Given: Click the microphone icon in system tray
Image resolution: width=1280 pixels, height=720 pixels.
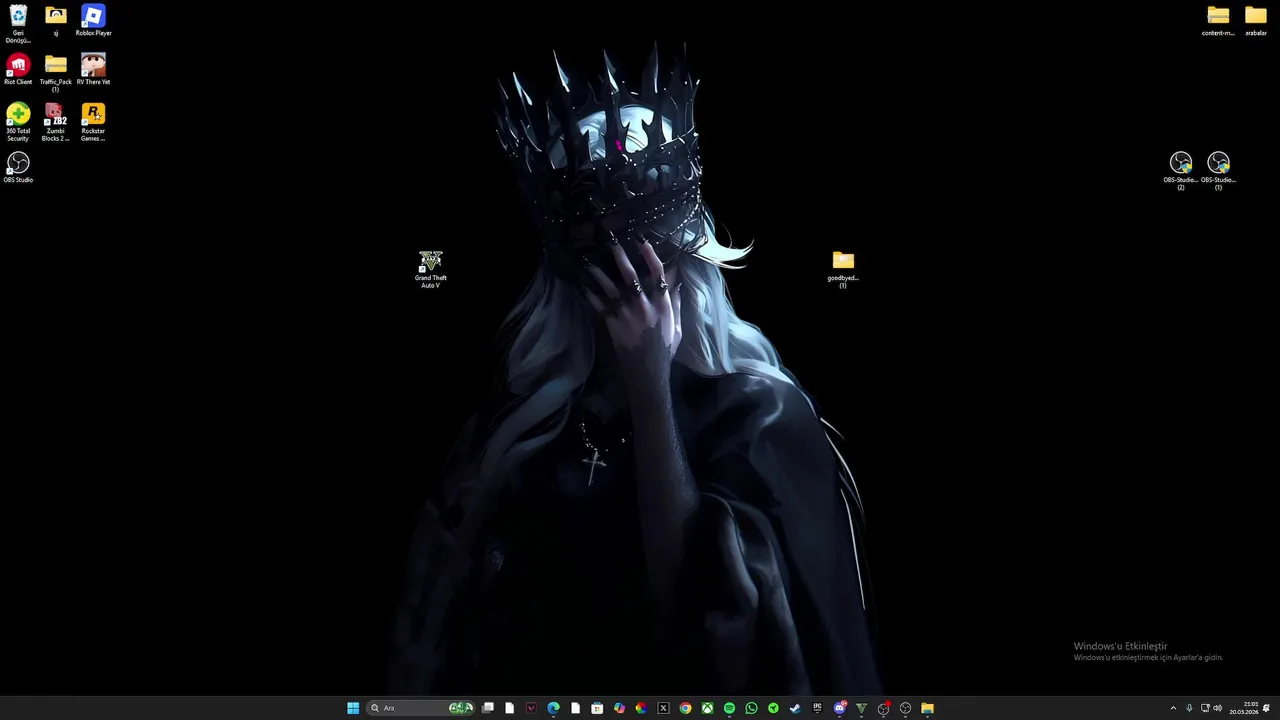Looking at the screenshot, I should [1189, 708].
